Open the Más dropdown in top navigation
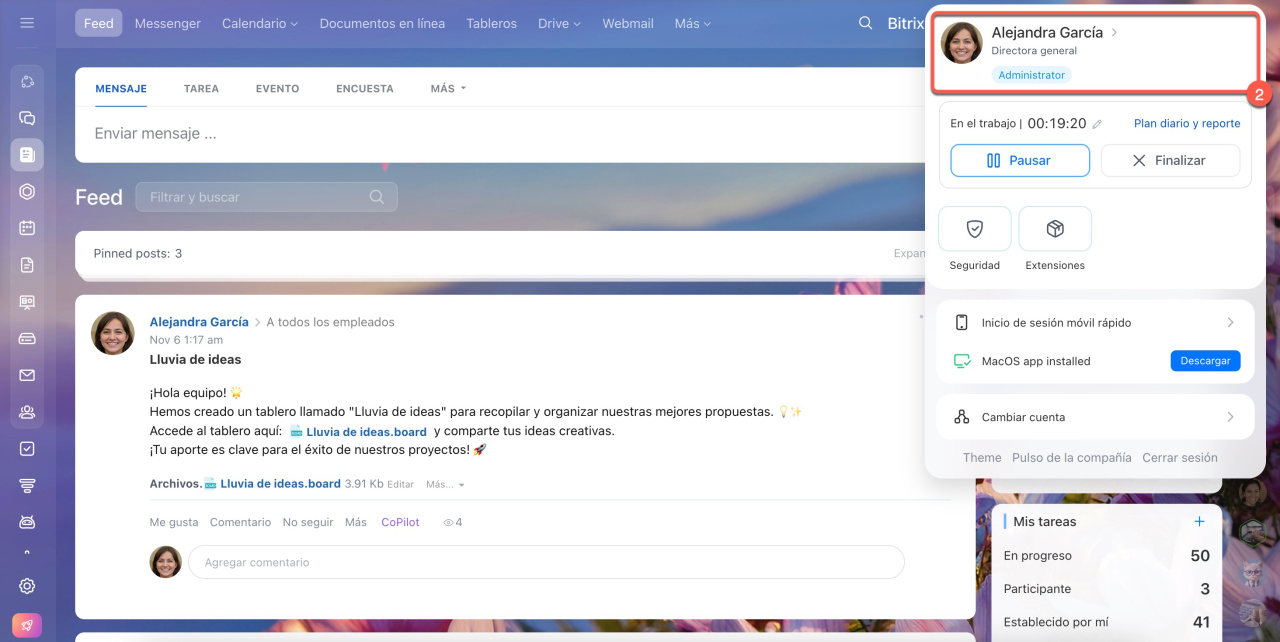Viewport: 1280px width, 642px height. [x=692, y=23]
